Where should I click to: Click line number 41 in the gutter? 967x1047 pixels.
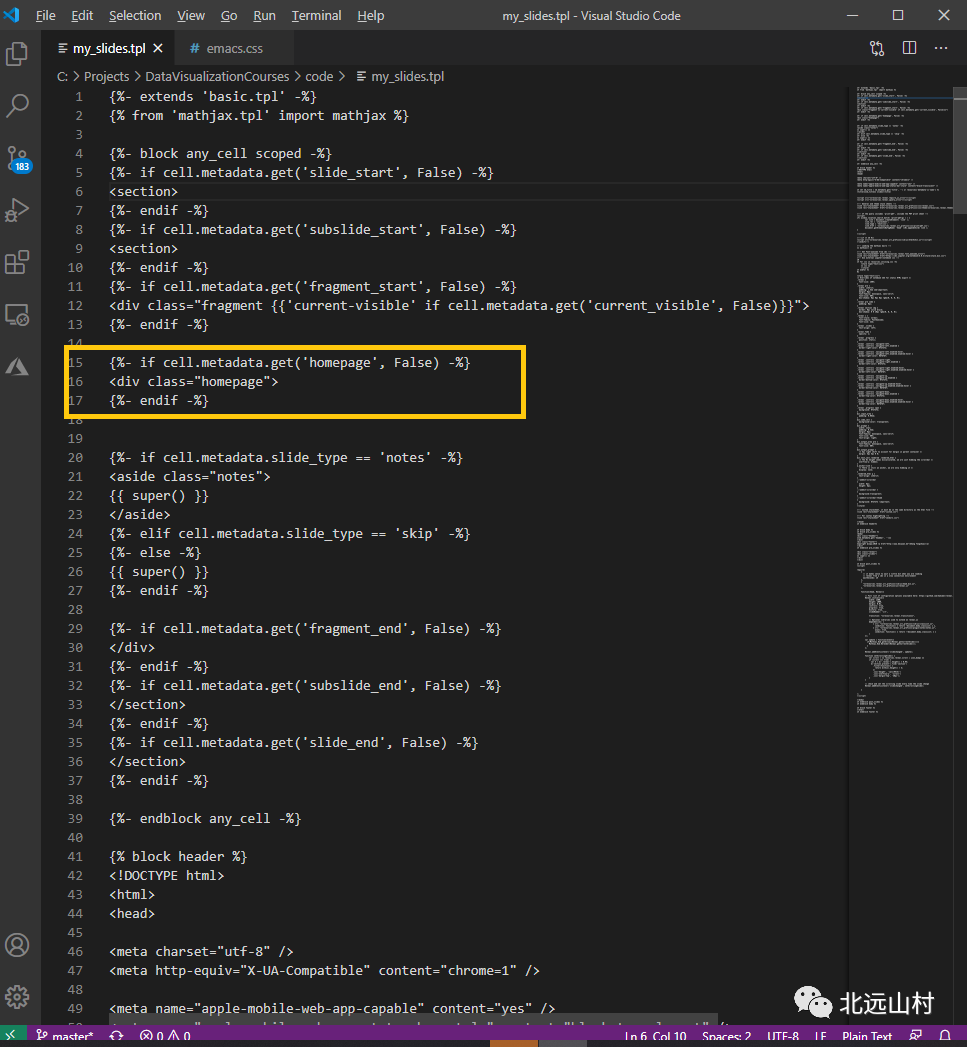click(x=75, y=857)
